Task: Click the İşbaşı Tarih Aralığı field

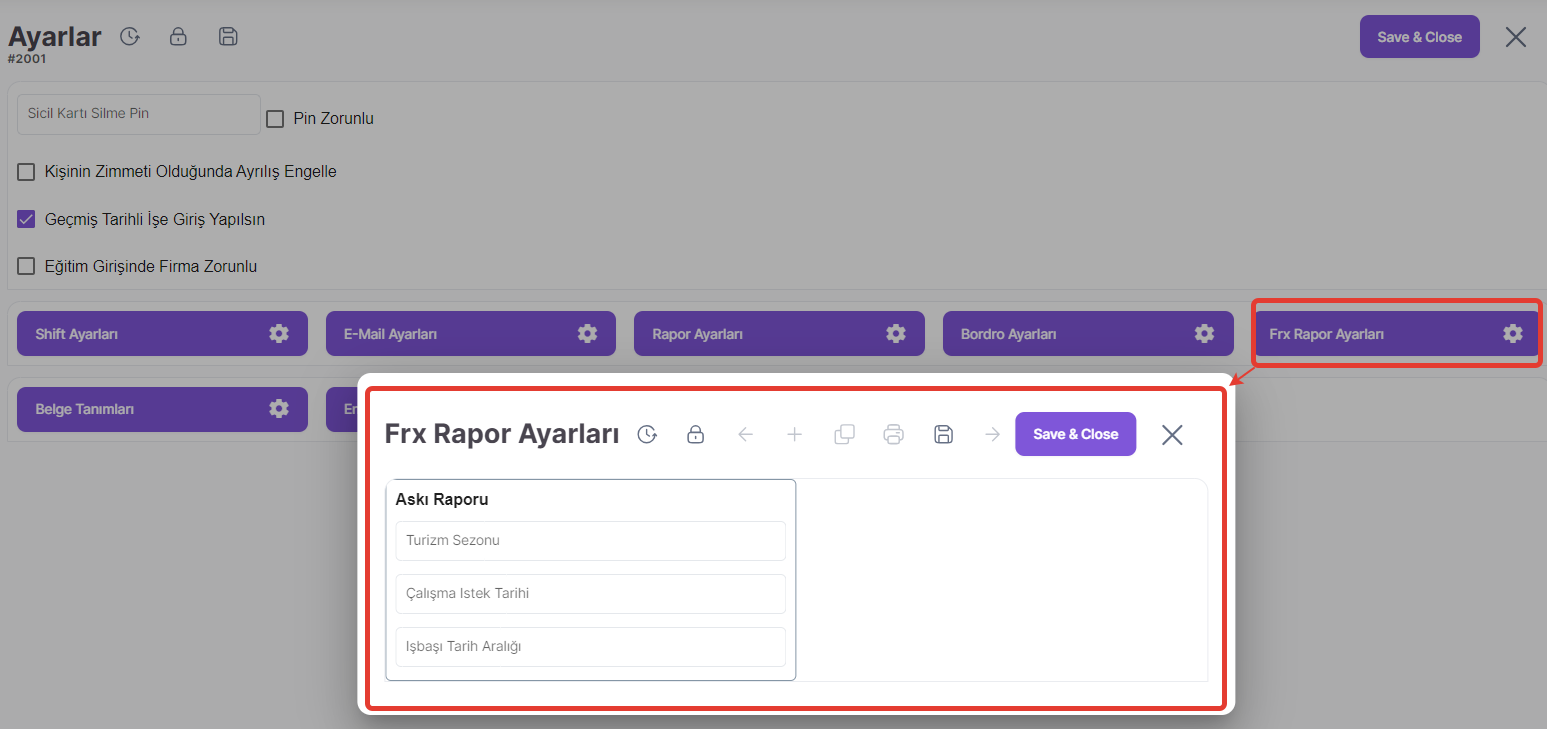Action: 590,647
